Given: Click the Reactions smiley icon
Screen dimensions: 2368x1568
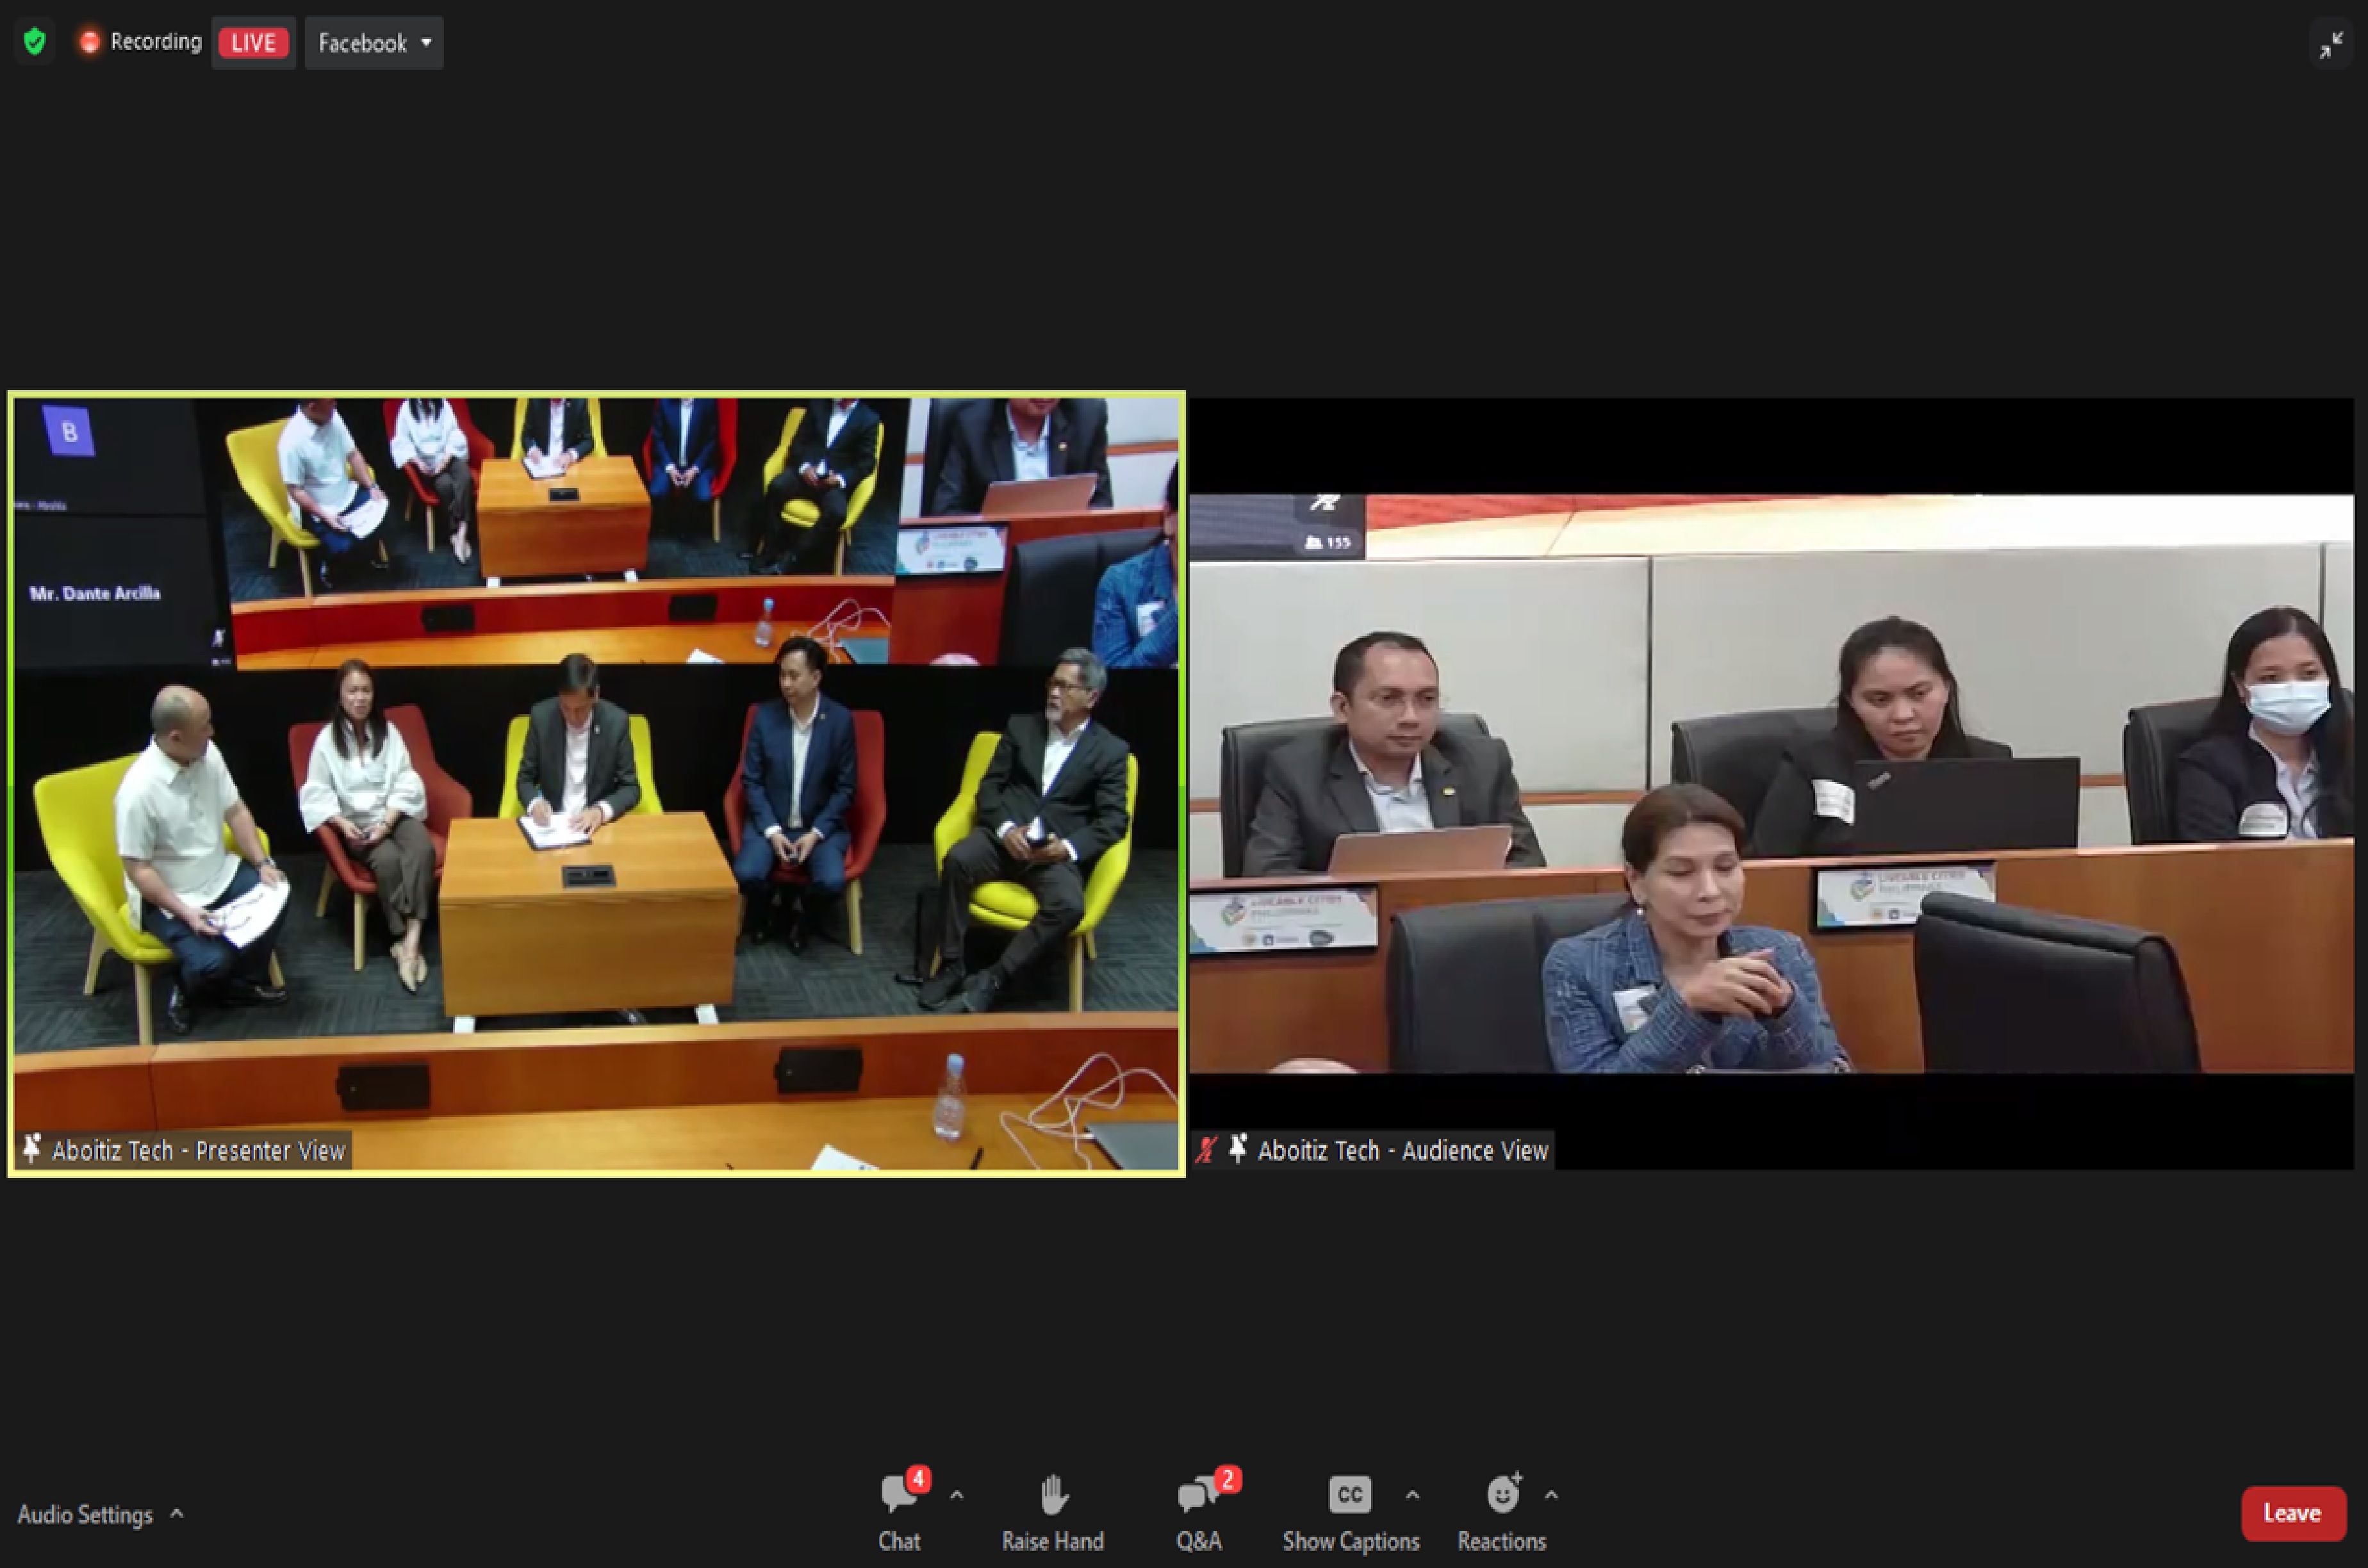Looking at the screenshot, I should tap(1502, 1495).
